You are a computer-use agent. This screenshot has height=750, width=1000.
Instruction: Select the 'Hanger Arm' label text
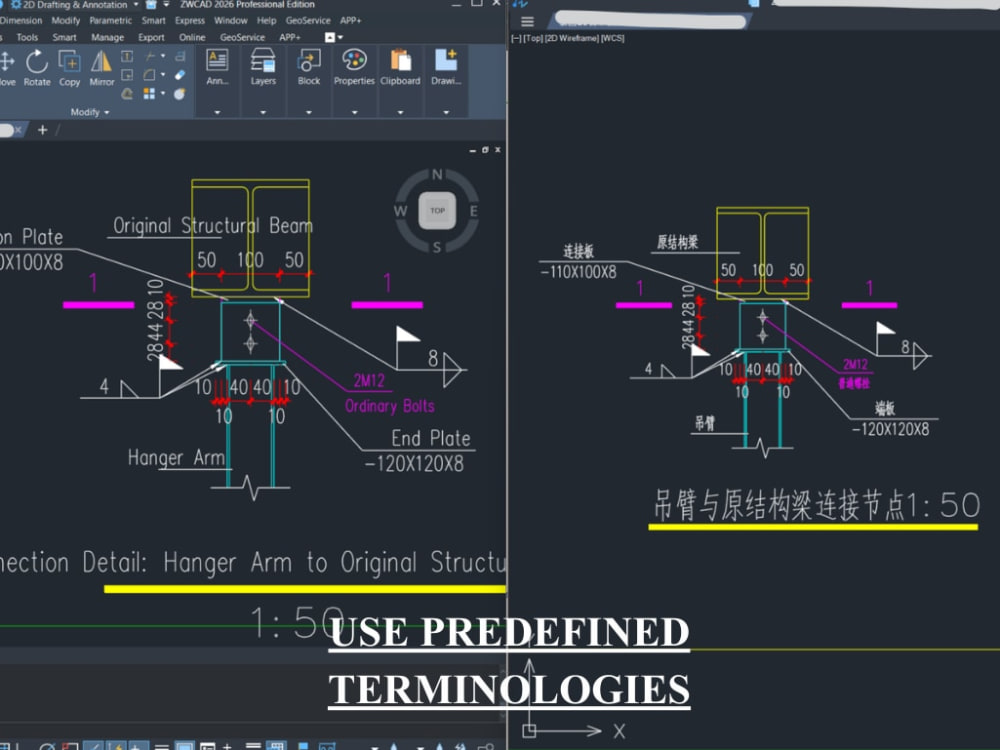(176, 457)
